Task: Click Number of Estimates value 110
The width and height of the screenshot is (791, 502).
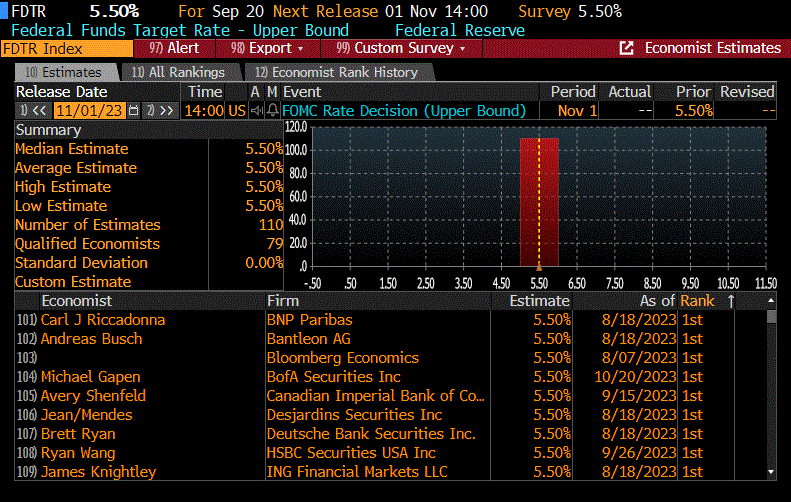Action: click(271, 225)
